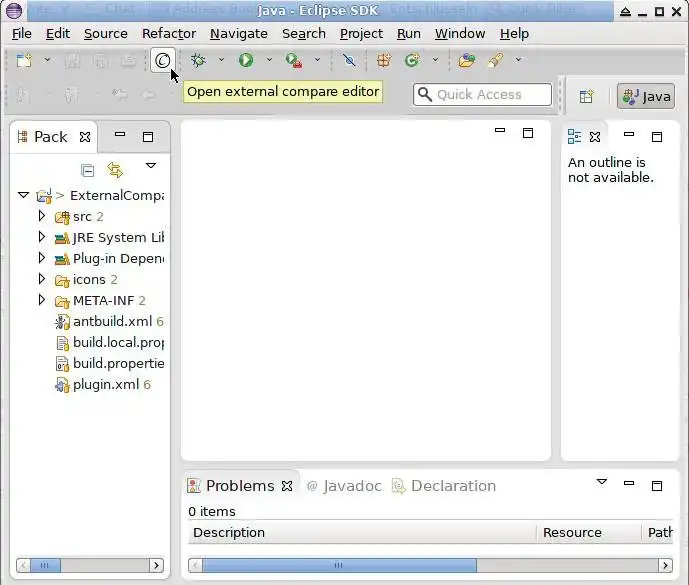
Task: Minimize the editor area
Action: click(x=500, y=130)
